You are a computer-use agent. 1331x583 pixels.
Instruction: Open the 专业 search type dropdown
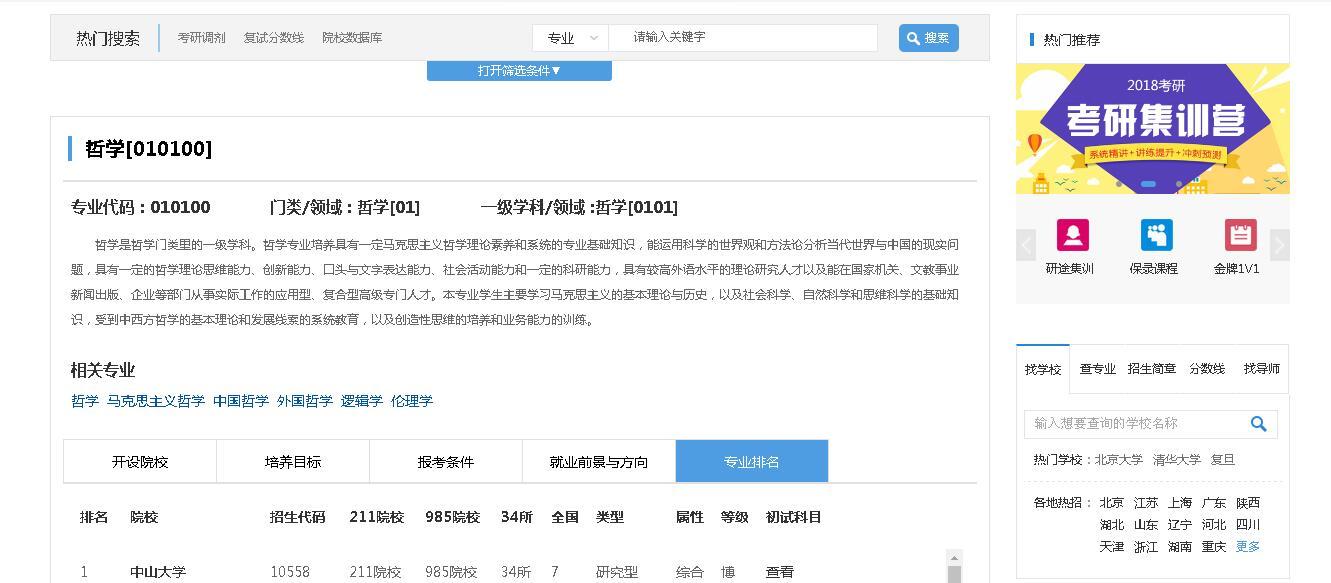pos(570,37)
